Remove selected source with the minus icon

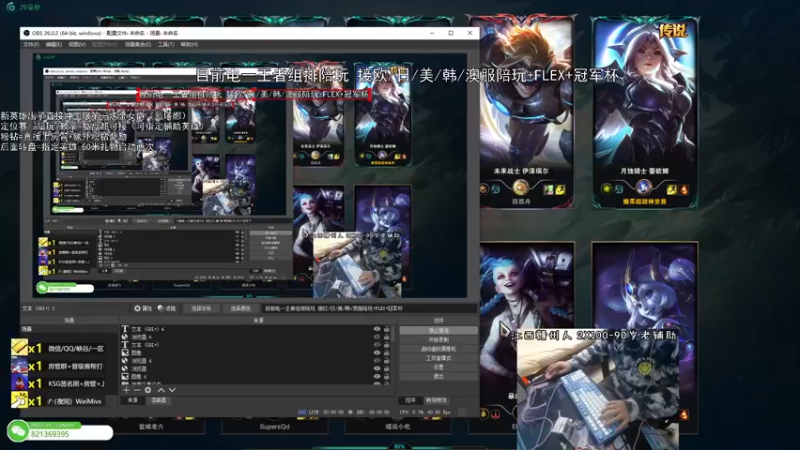(137, 390)
